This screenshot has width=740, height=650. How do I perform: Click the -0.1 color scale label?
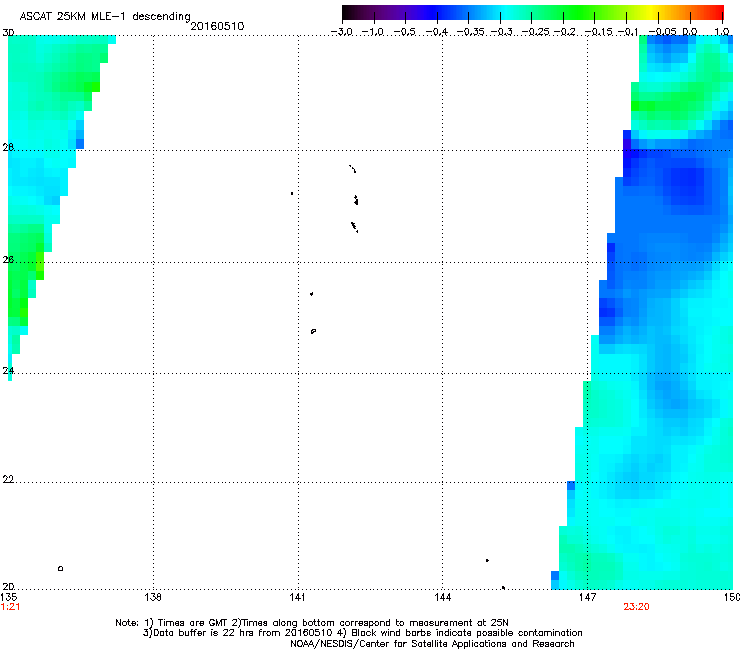point(628,32)
